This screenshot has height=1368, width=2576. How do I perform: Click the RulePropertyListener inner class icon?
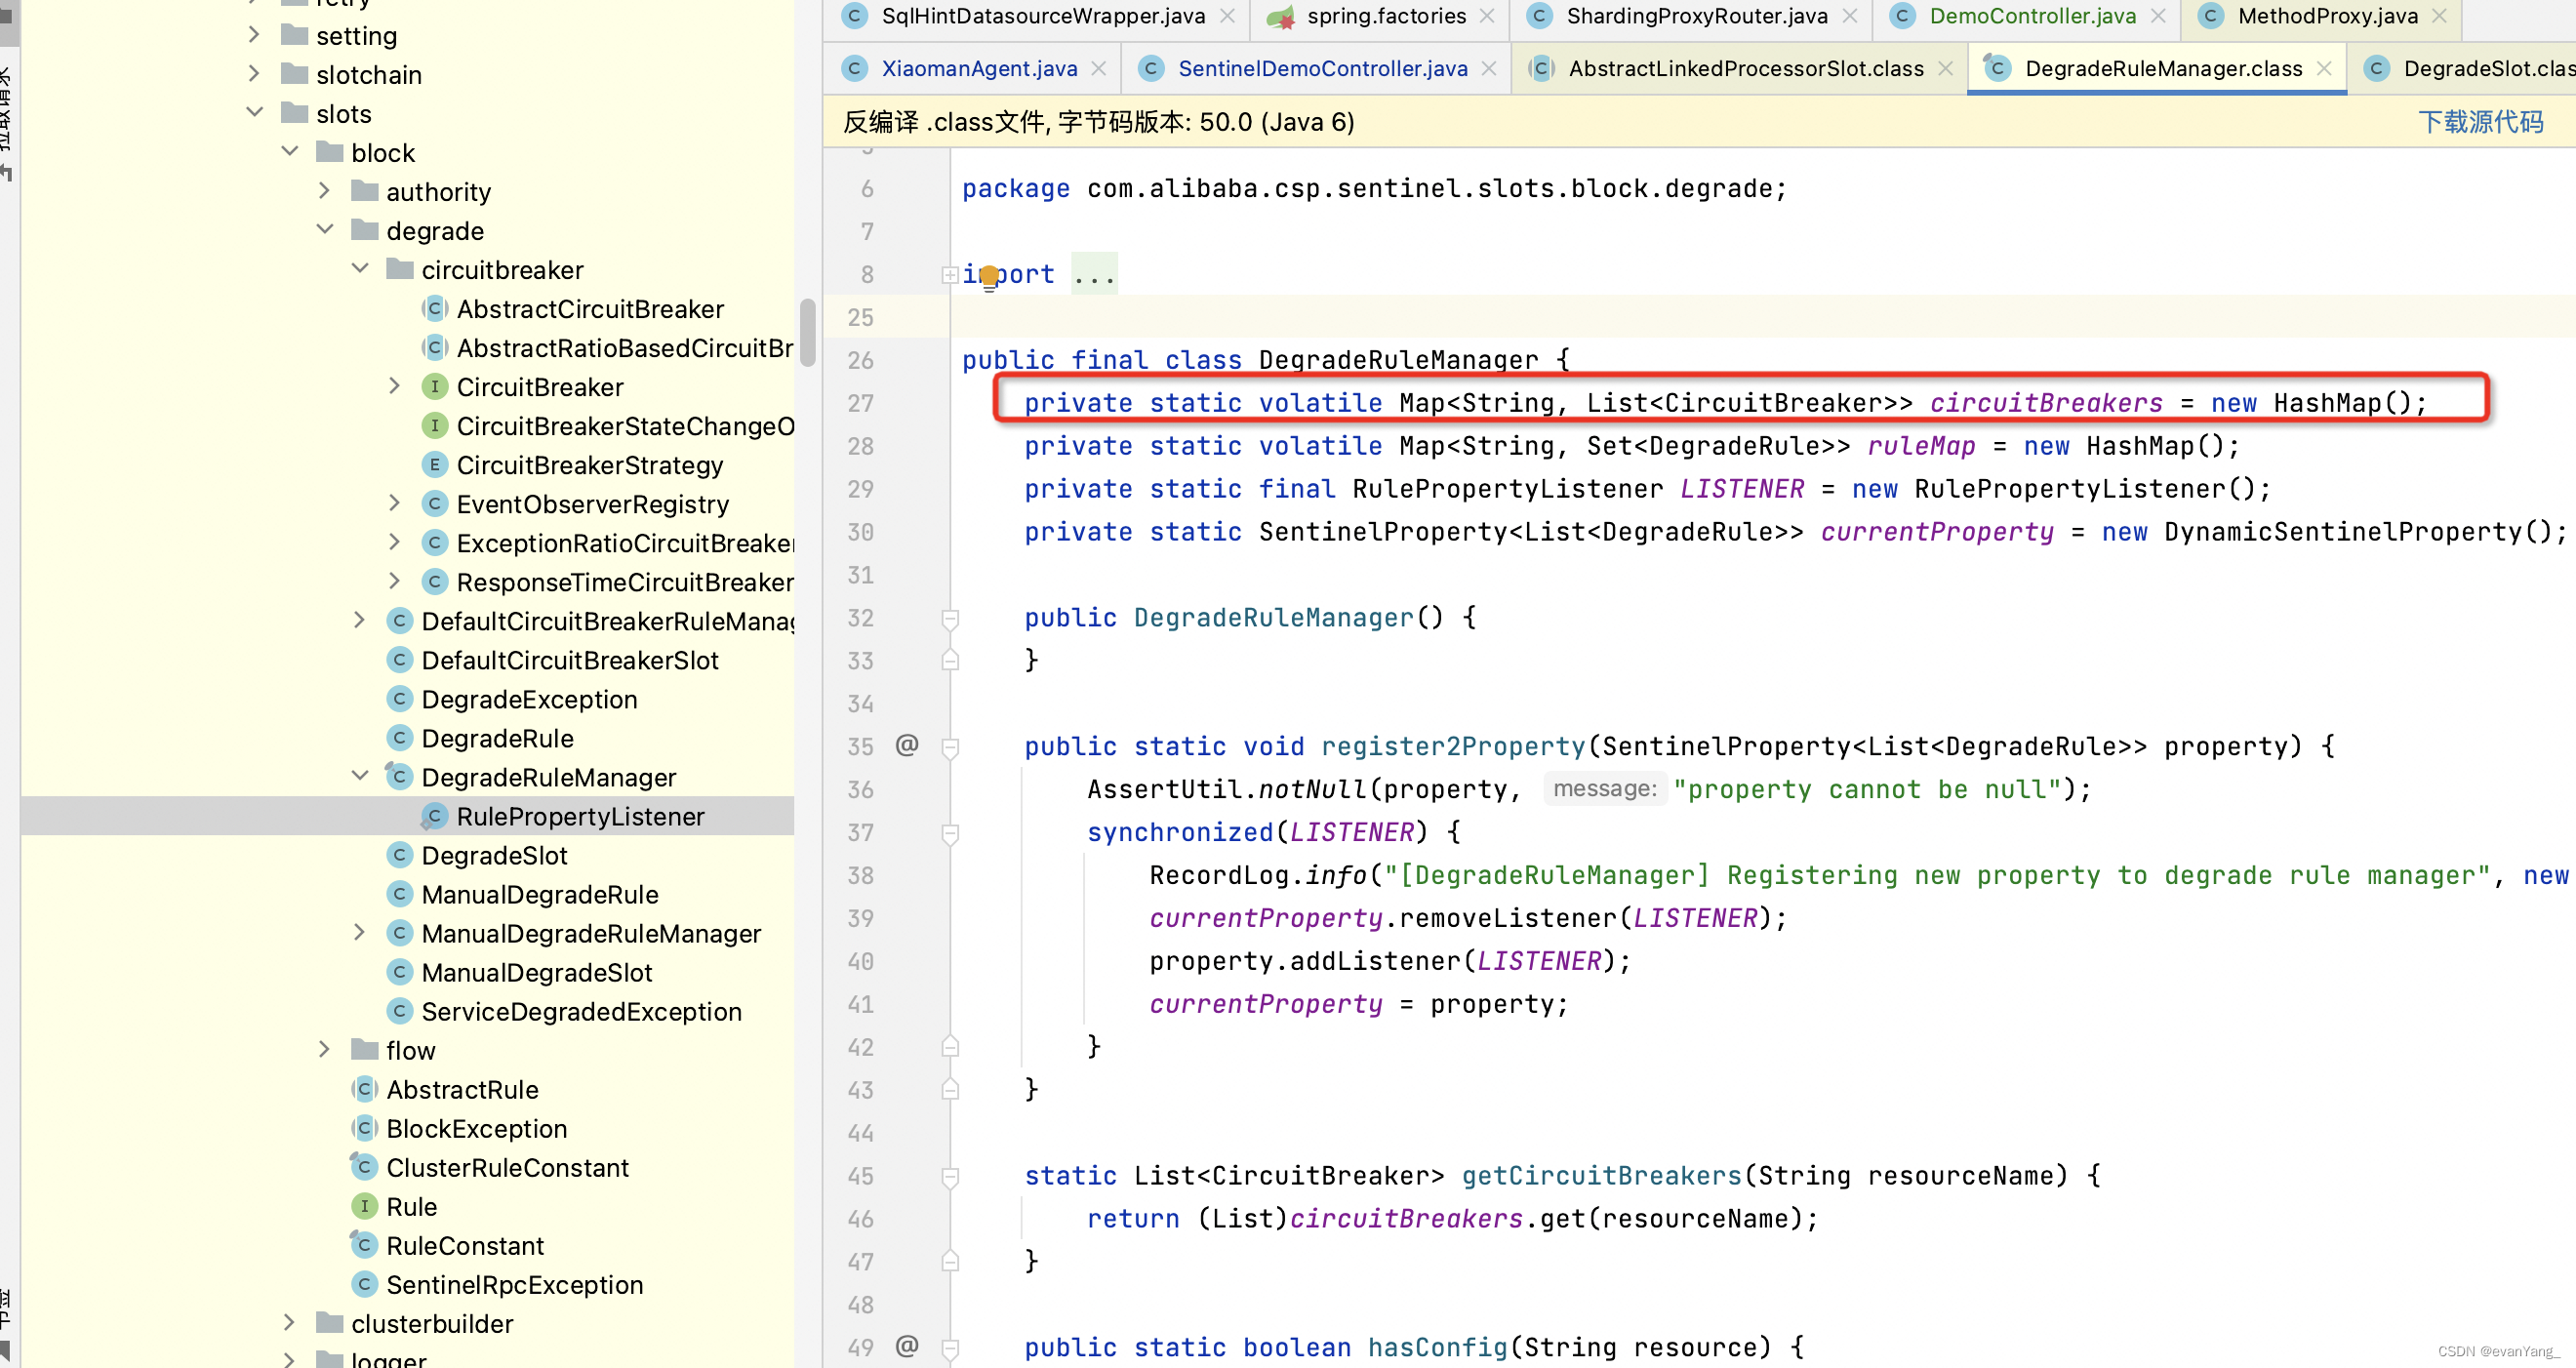tap(434, 815)
